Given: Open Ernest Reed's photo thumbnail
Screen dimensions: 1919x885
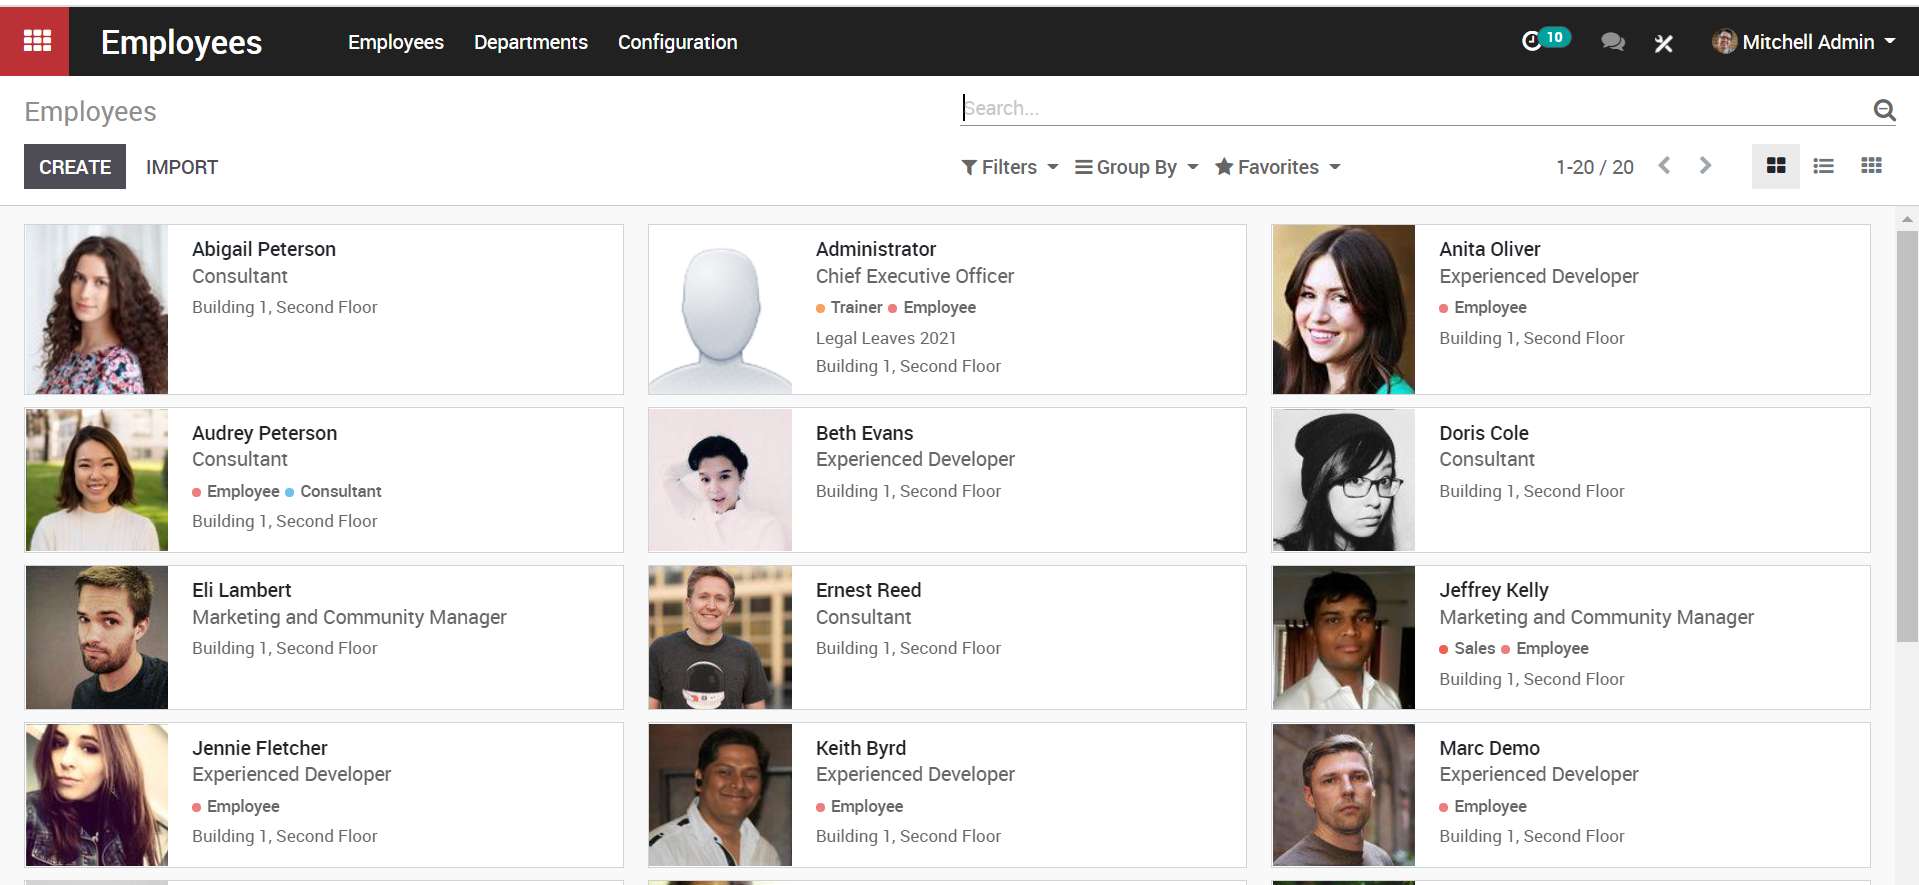Looking at the screenshot, I should pyautogui.click(x=720, y=638).
